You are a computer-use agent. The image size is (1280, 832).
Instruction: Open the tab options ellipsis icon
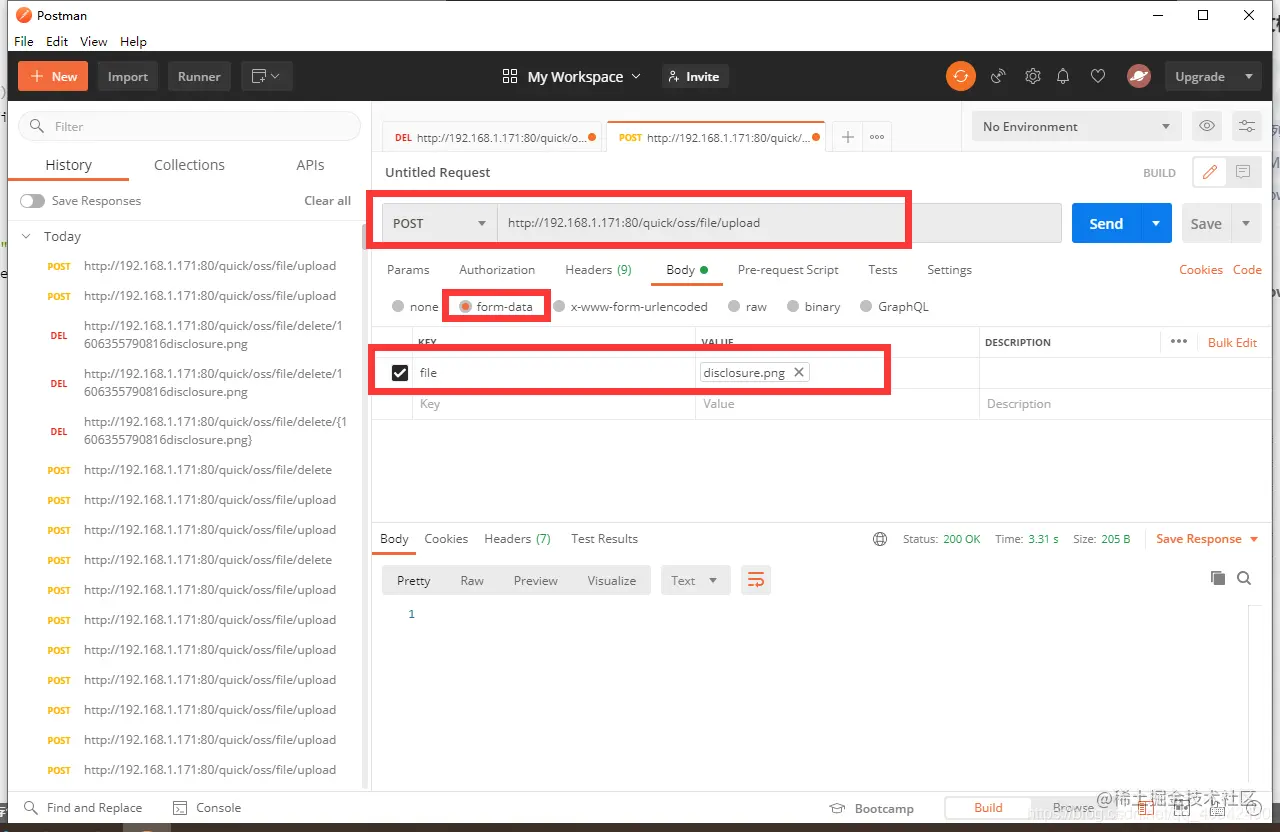[x=877, y=137]
